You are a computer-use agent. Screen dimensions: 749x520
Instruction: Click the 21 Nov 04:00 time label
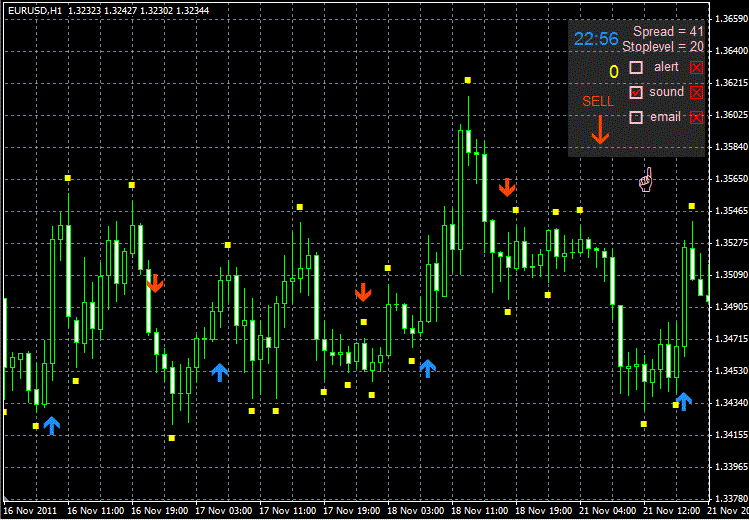pyautogui.click(x=609, y=510)
